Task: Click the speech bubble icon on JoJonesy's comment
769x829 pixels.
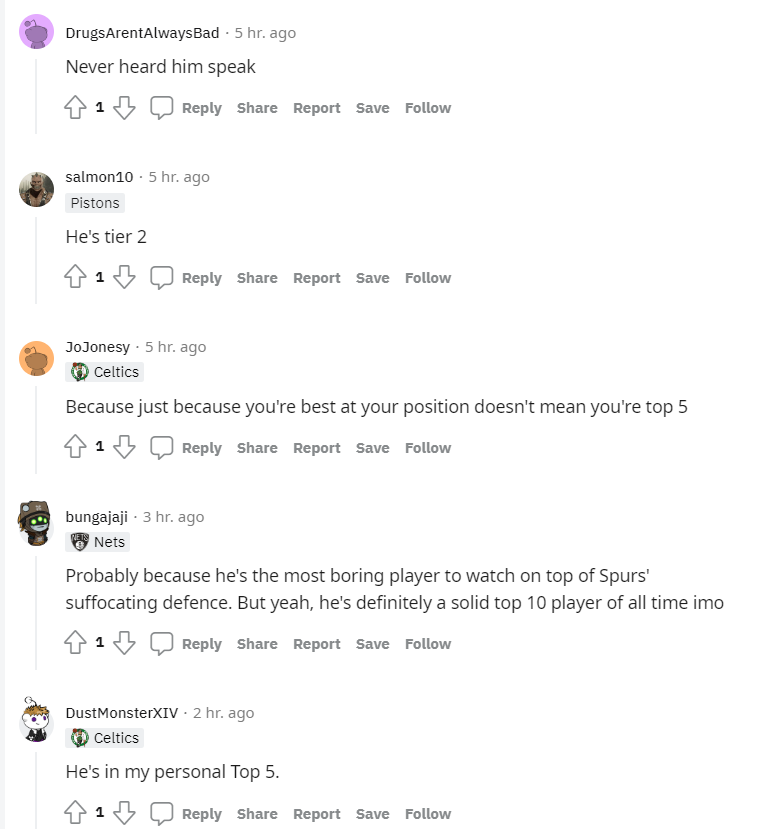Action: (162, 447)
